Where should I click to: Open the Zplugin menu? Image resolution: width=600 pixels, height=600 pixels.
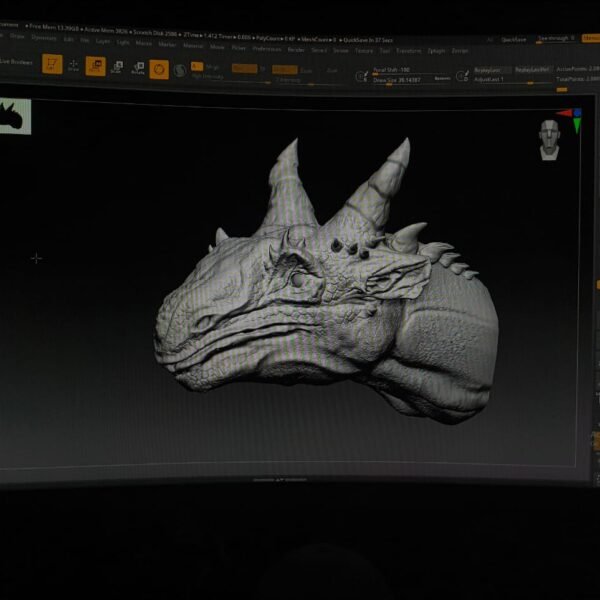coord(436,50)
